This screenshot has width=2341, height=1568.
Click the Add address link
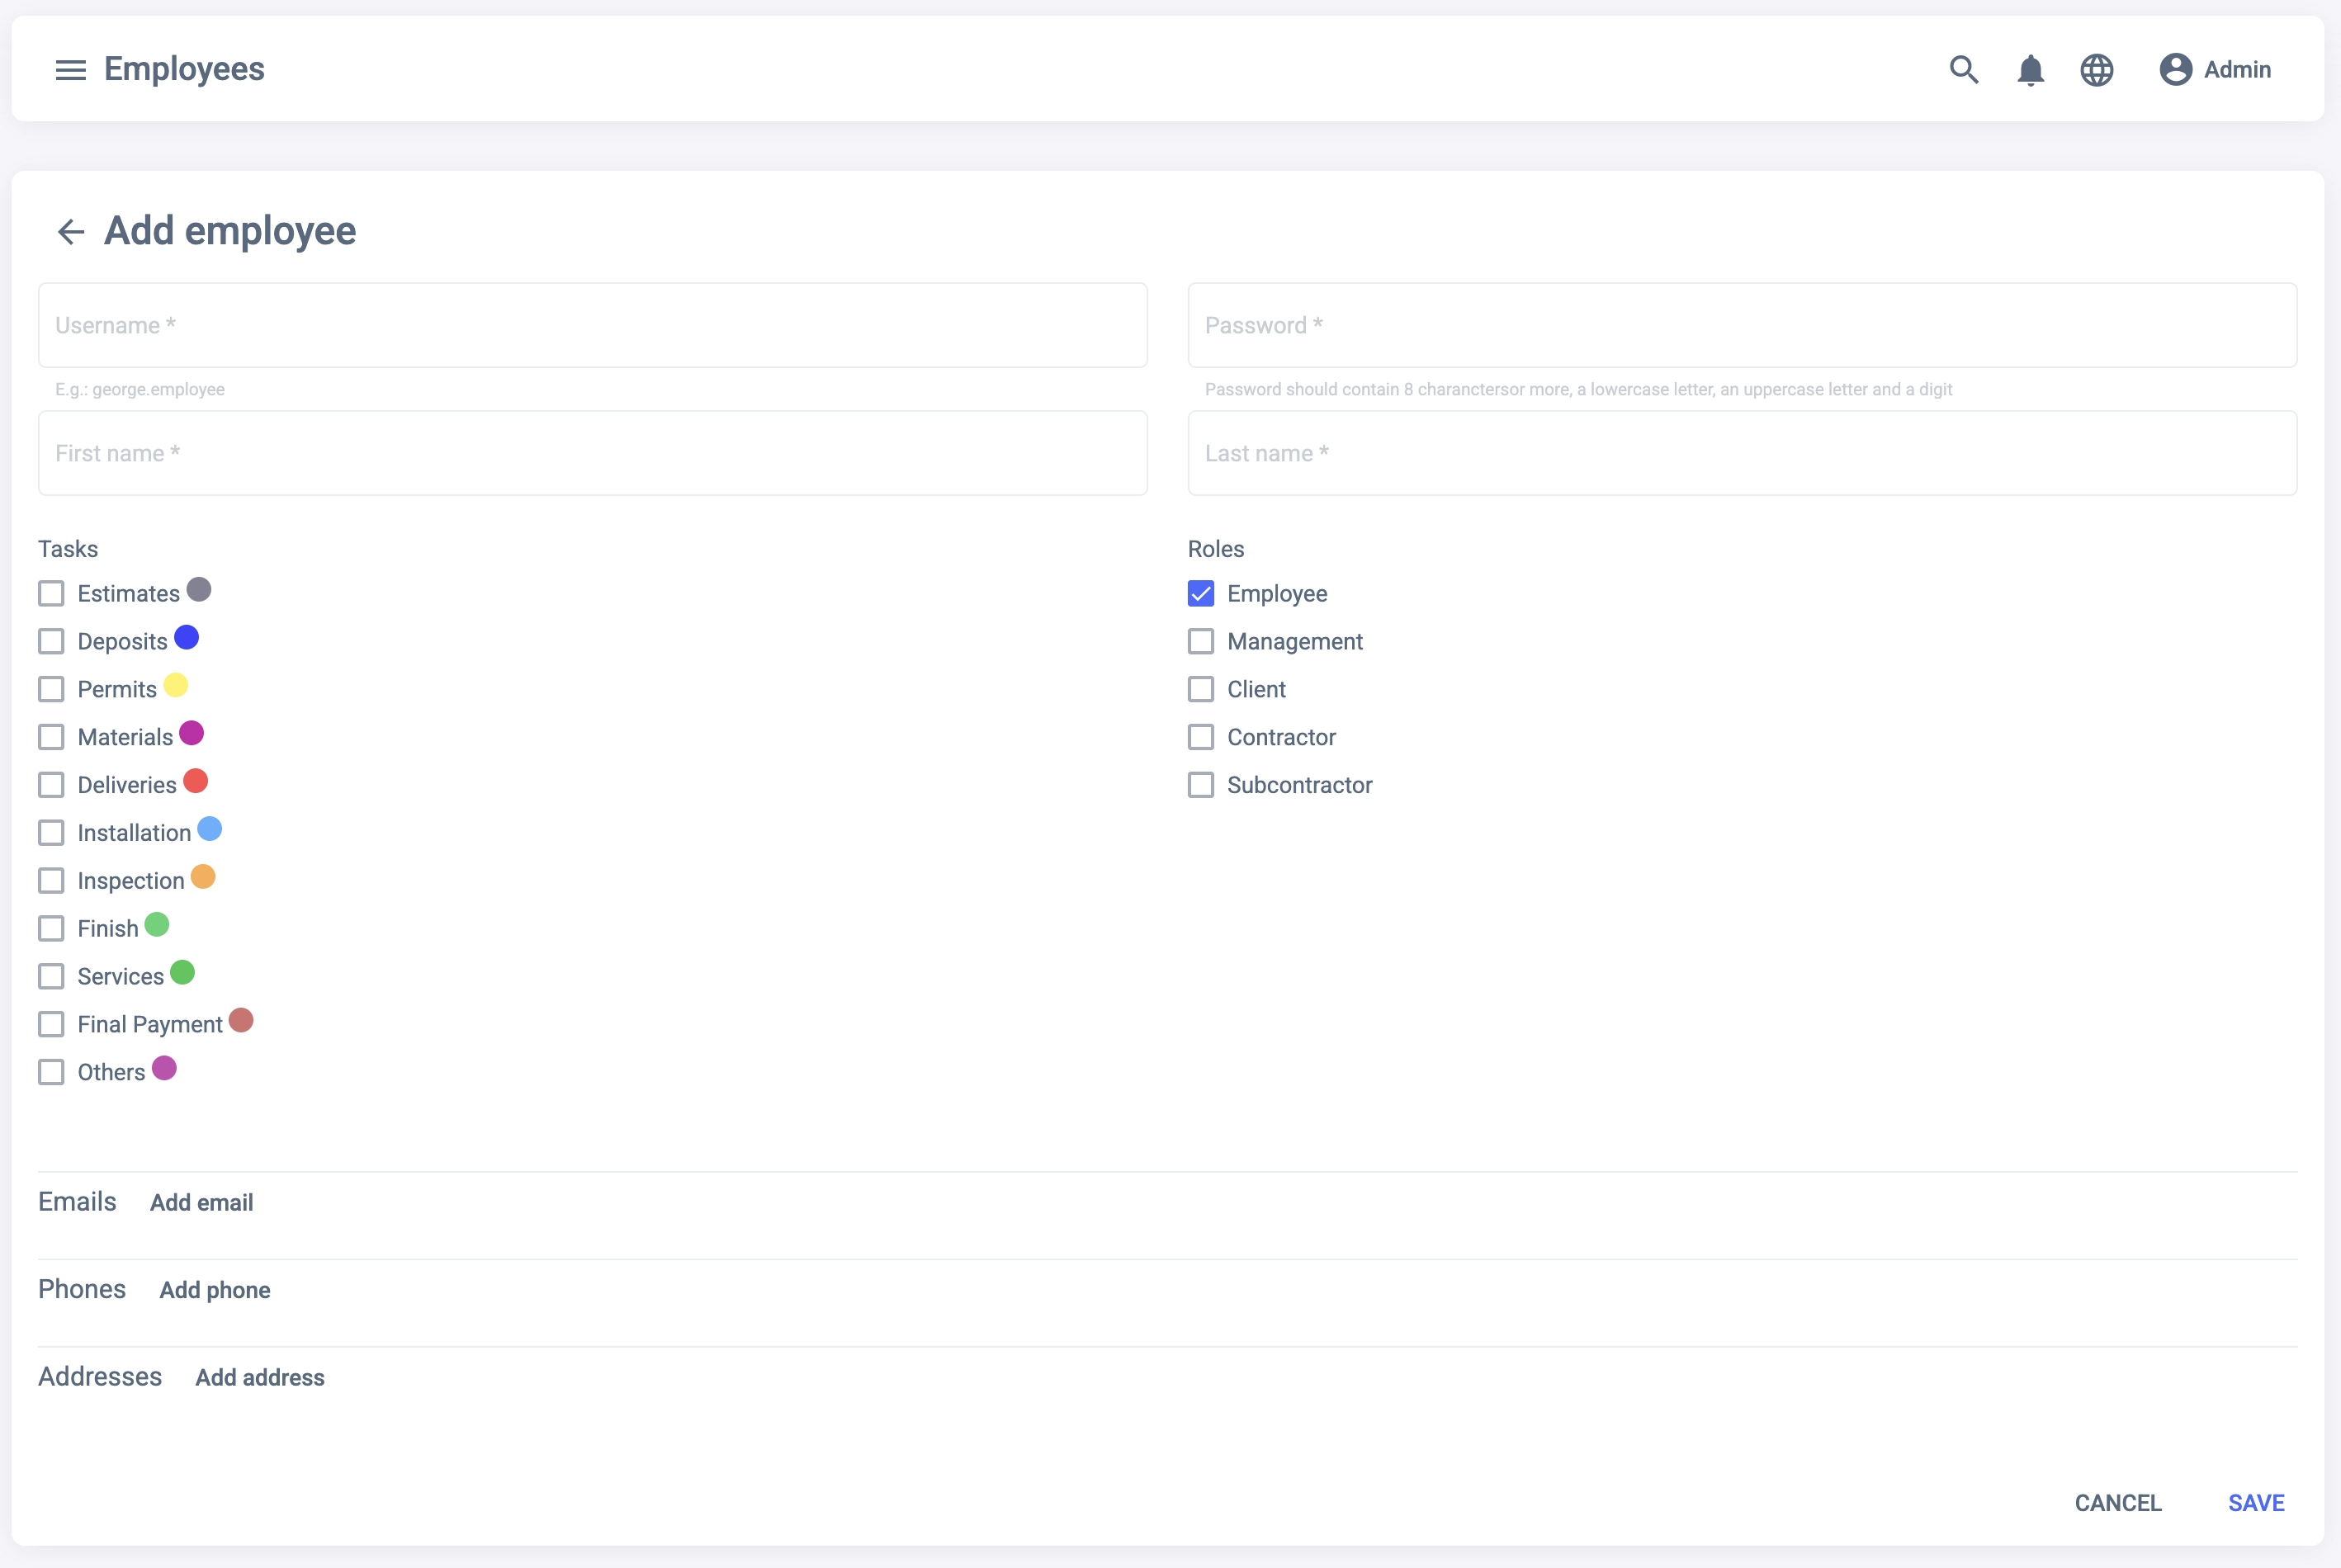click(260, 1378)
